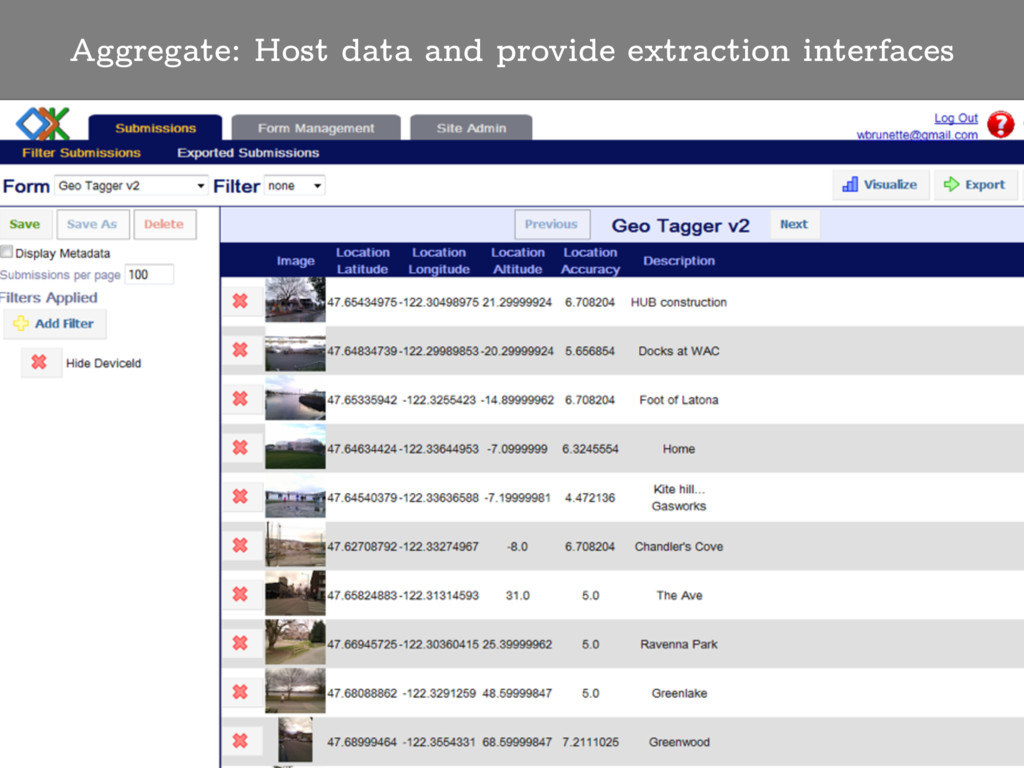1024x768 pixels.
Task: Click red X beside Greenwood submission
Action: tap(240, 741)
